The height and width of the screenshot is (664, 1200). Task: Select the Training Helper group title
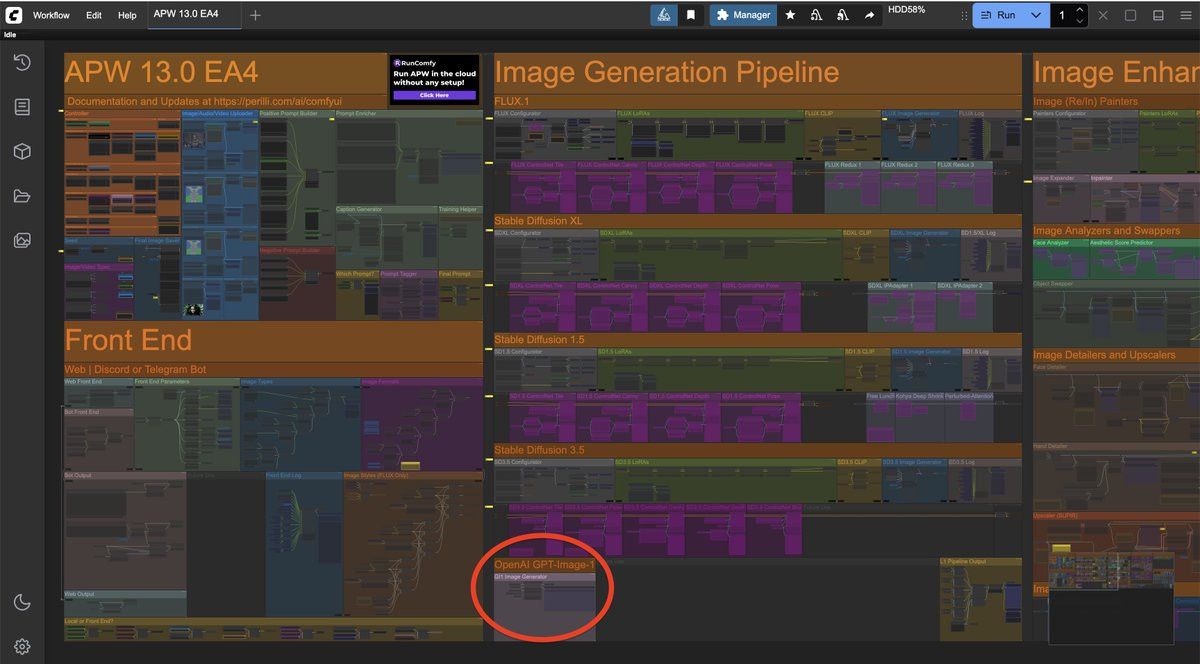click(456, 210)
